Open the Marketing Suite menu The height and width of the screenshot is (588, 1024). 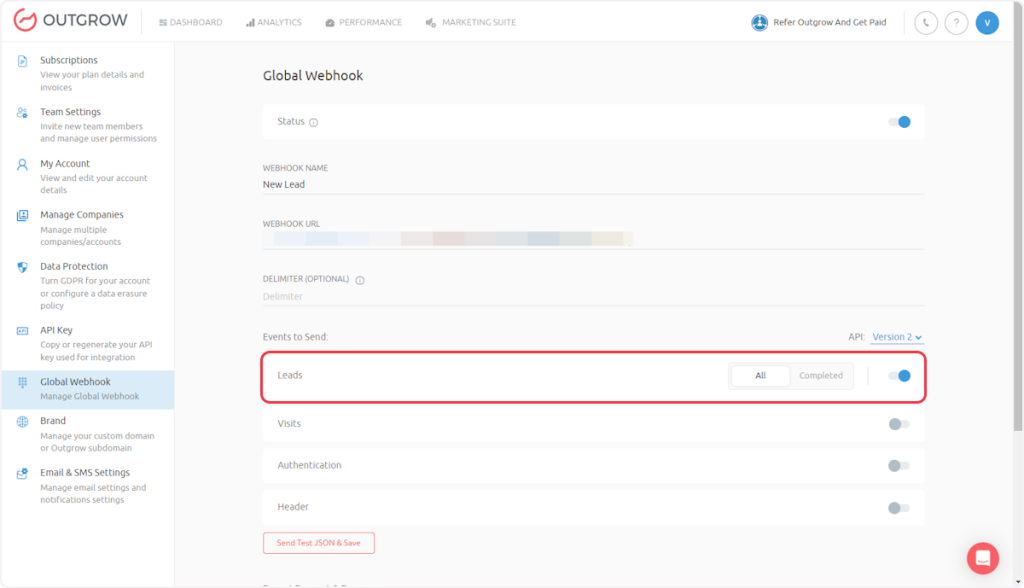471,22
